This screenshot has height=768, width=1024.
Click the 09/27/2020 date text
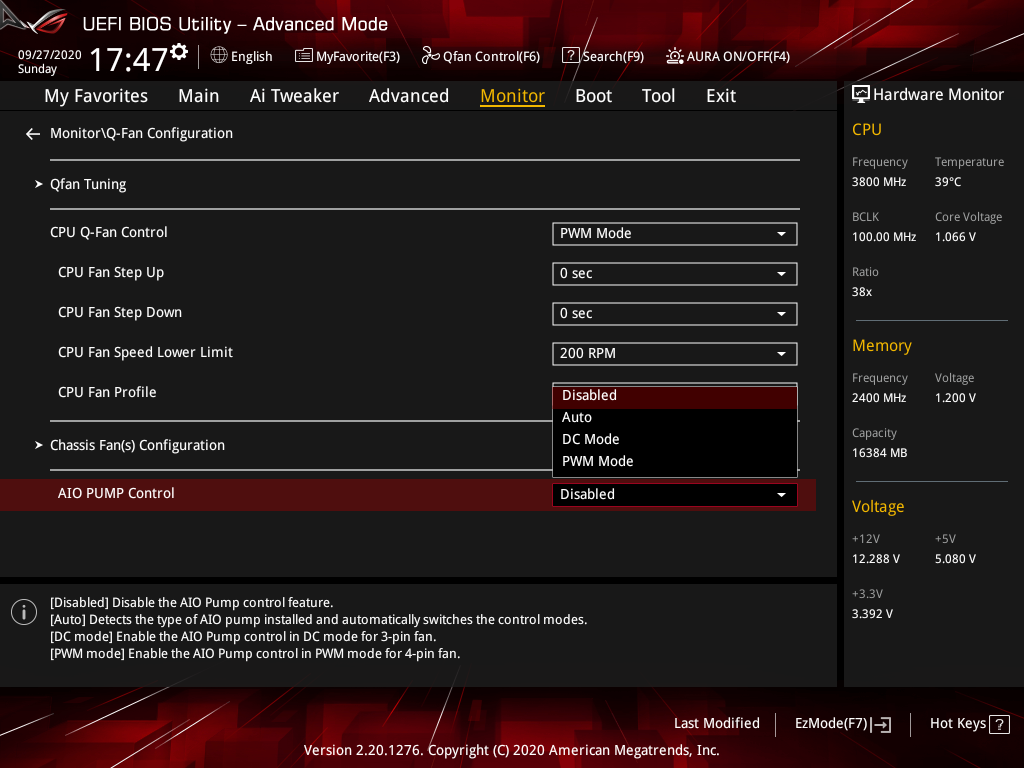coord(50,55)
